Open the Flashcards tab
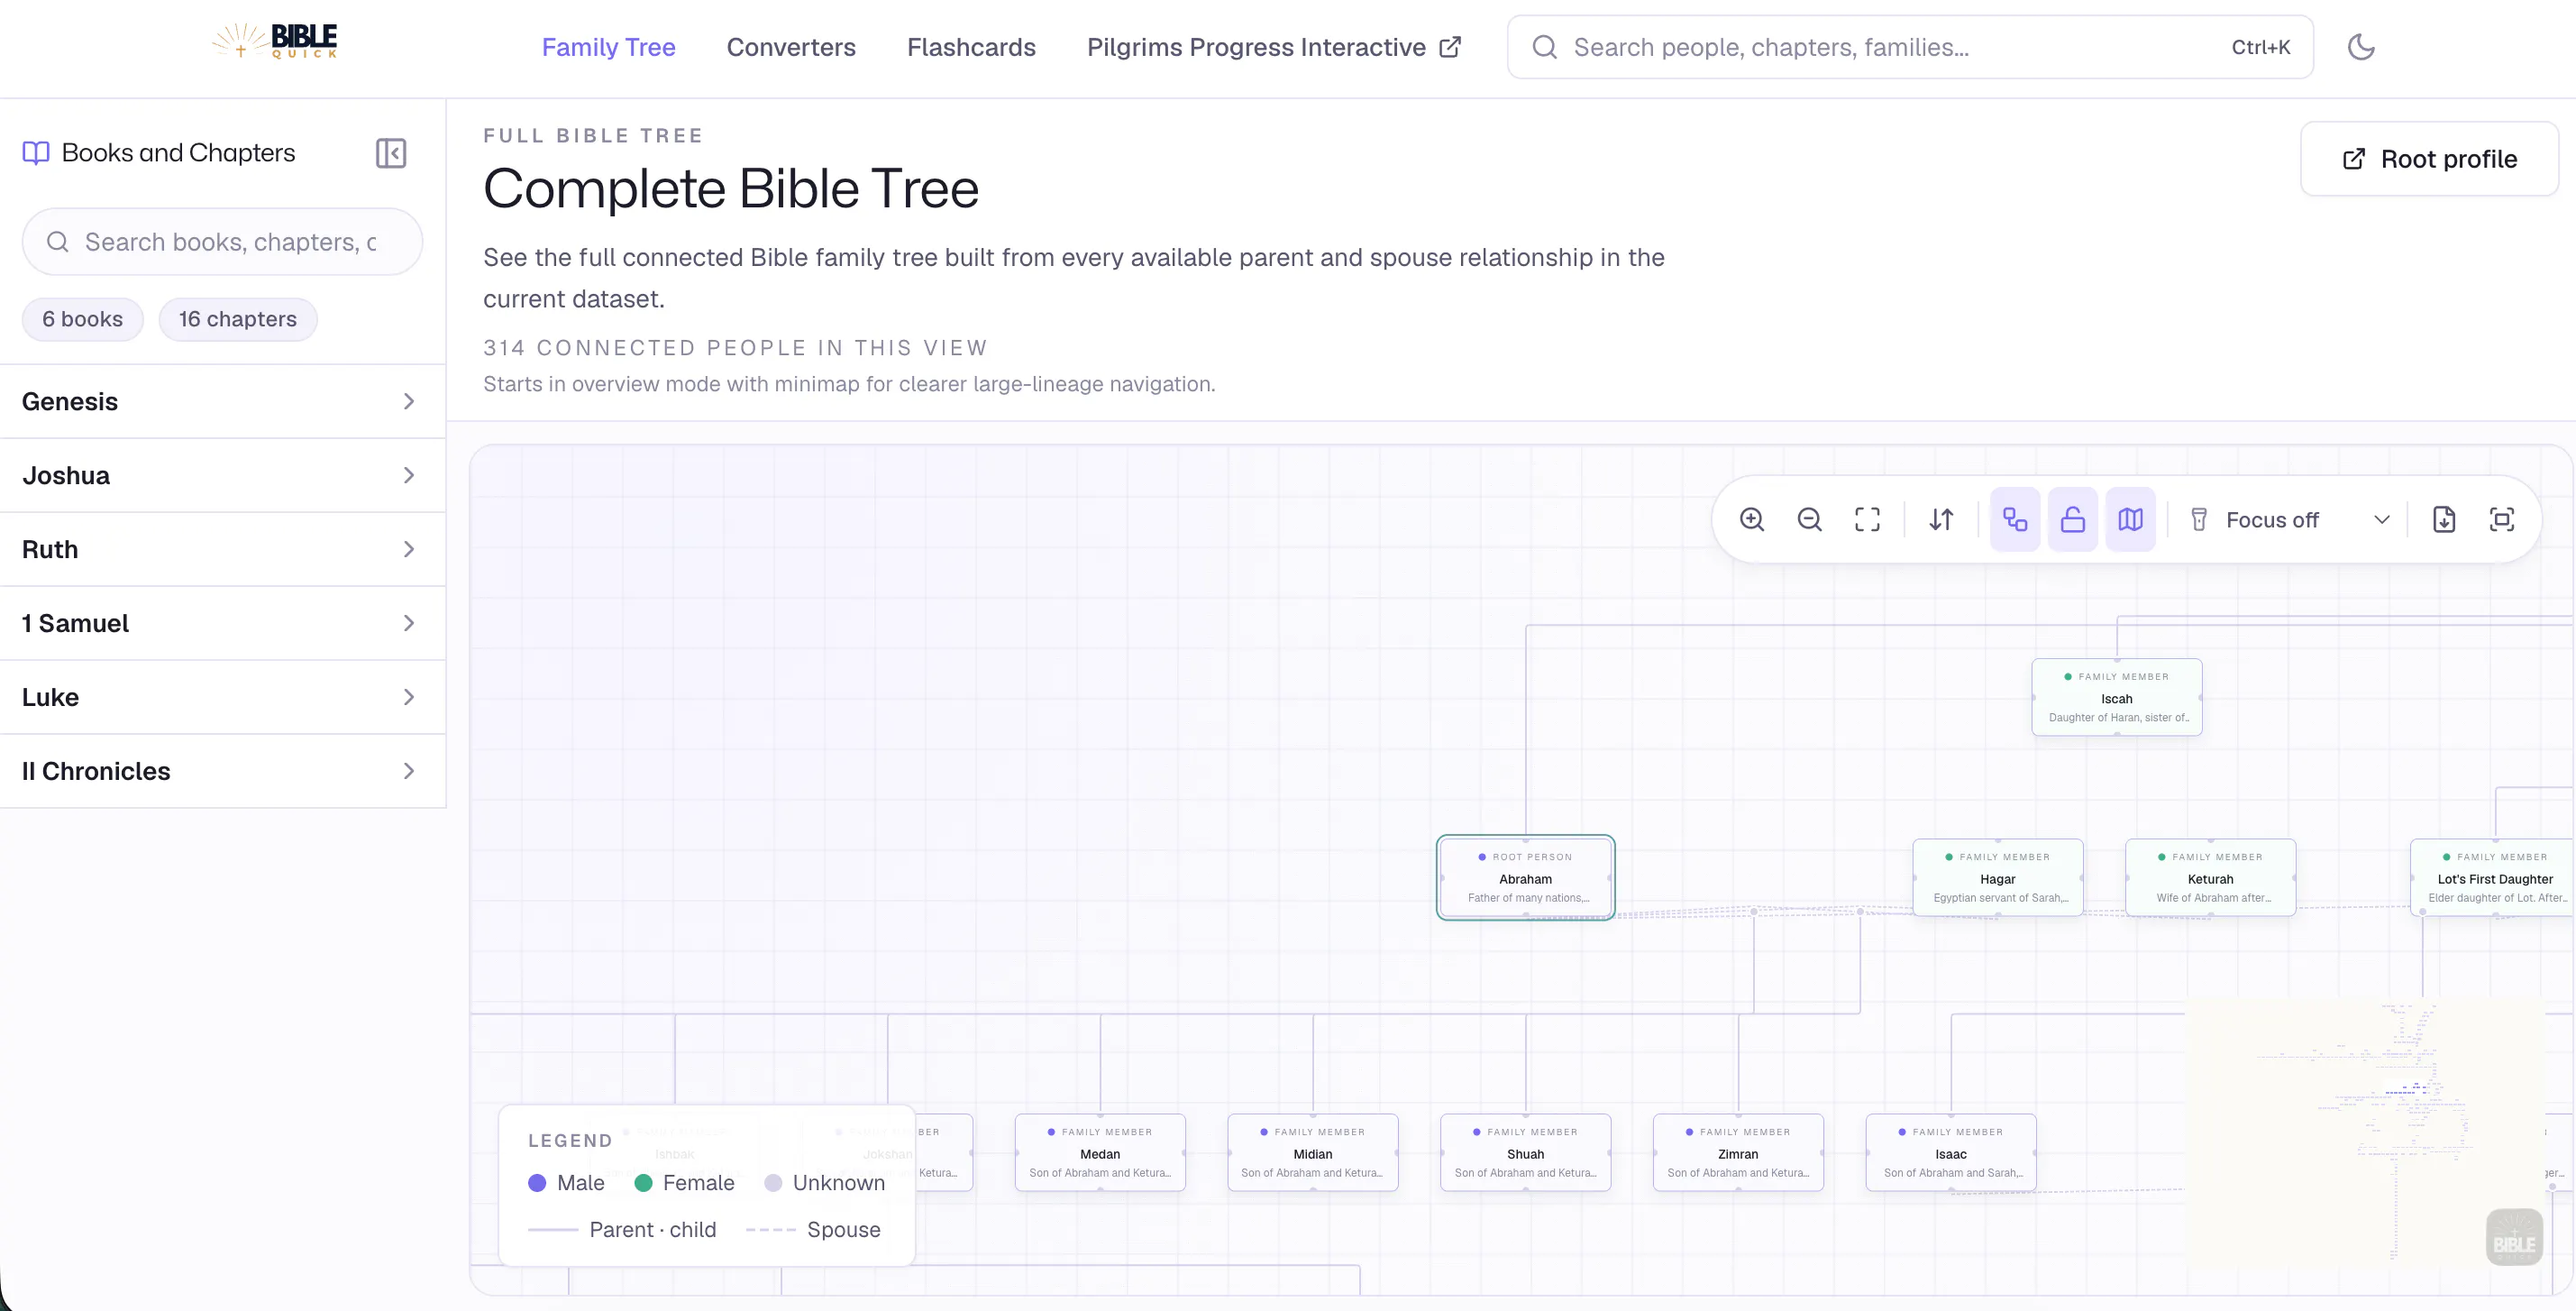The image size is (2576, 1311). 971,47
